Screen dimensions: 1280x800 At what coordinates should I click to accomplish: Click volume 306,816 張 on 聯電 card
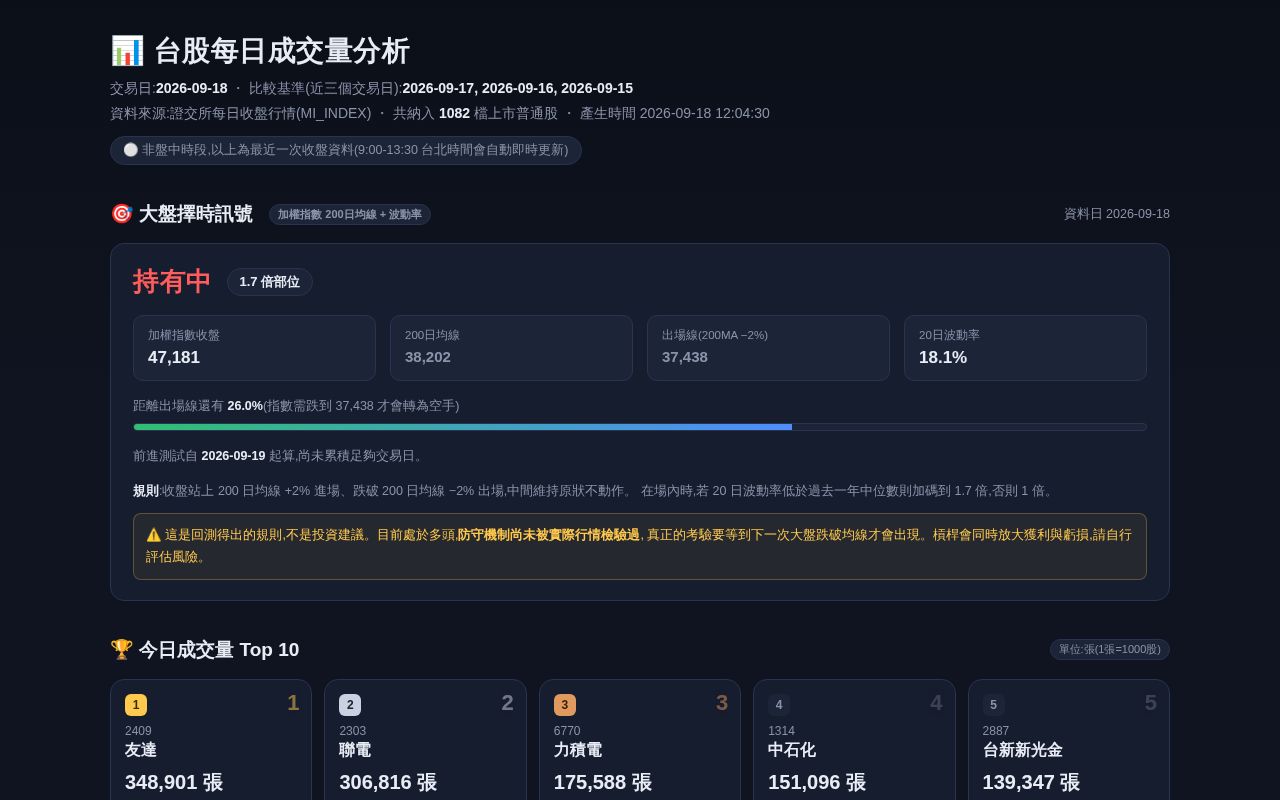(x=388, y=782)
